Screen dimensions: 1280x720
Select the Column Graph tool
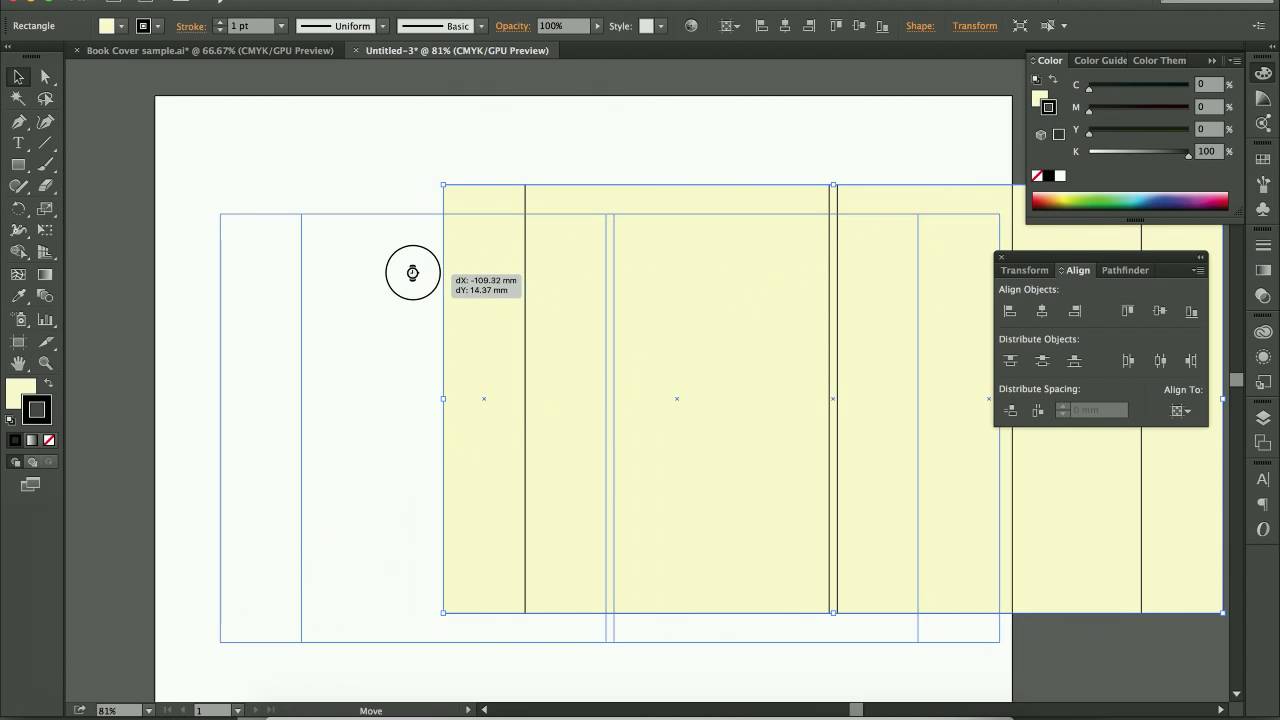click(45, 320)
